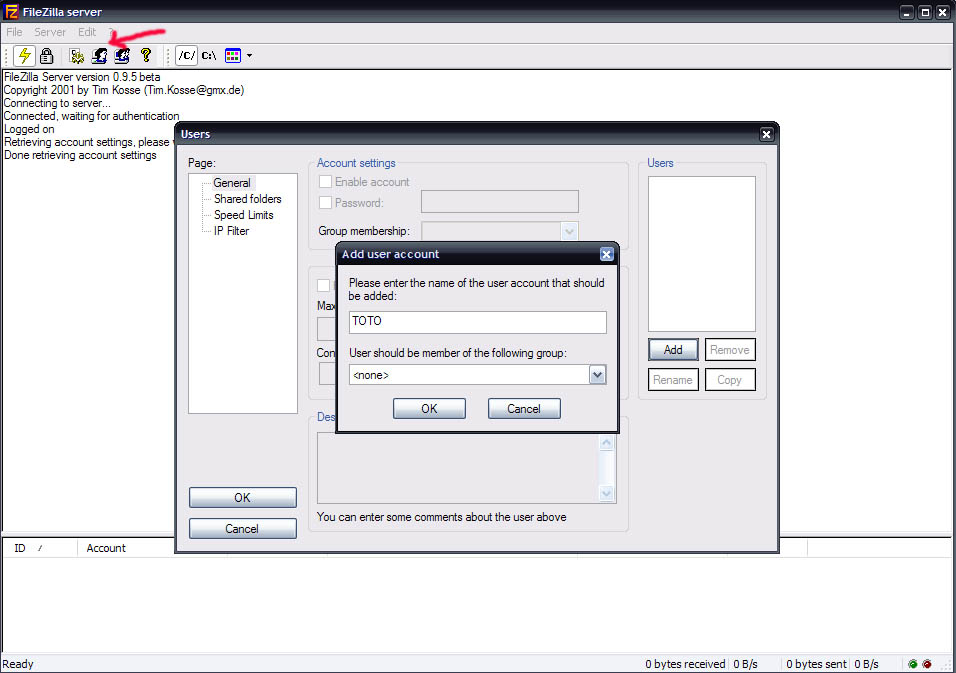Open the Users editor toolbar icon
This screenshot has width=956, height=673.
tap(99, 56)
